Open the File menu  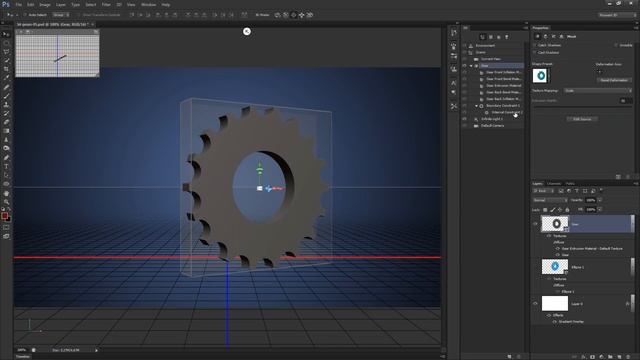click(x=18, y=4)
